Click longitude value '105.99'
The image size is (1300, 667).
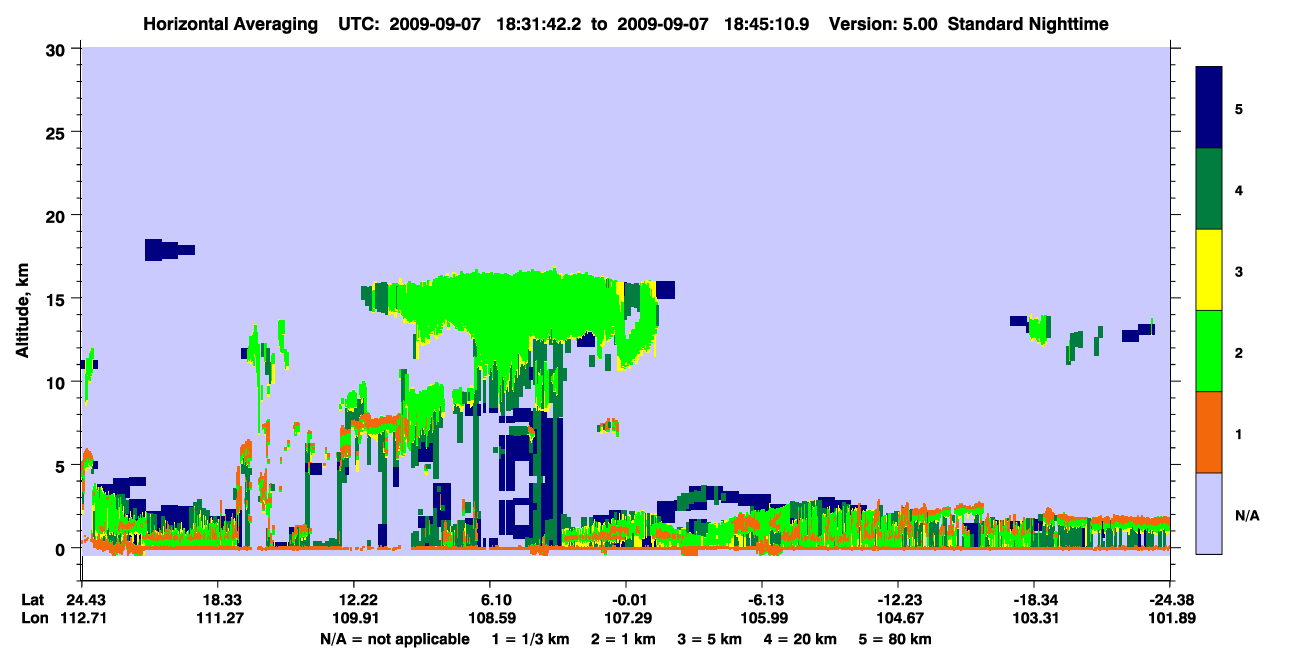[762, 618]
